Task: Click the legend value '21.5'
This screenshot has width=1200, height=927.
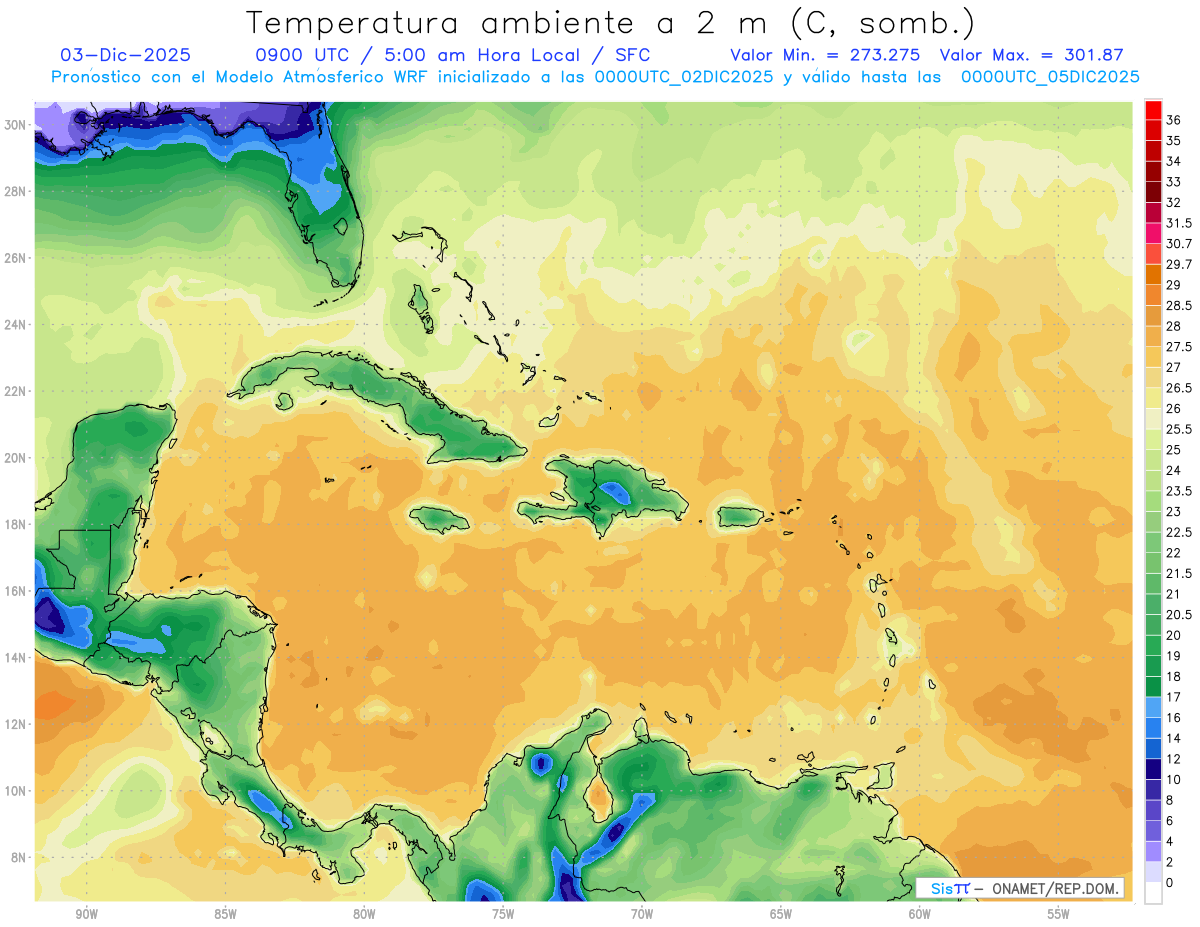Action: 1179,573
